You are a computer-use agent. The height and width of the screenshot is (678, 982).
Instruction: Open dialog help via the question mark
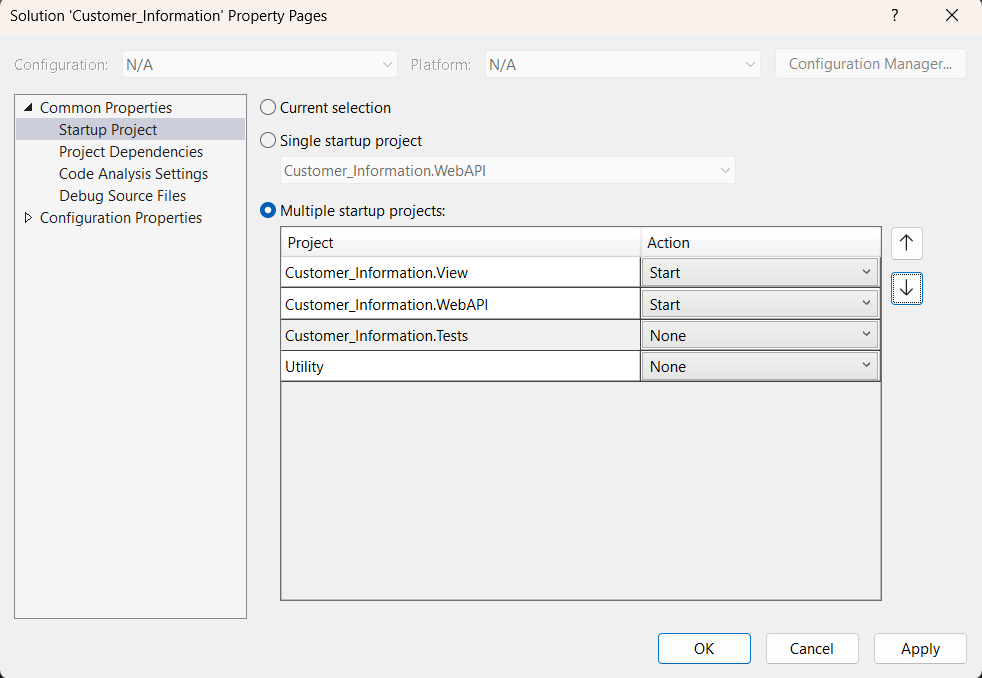894,15
